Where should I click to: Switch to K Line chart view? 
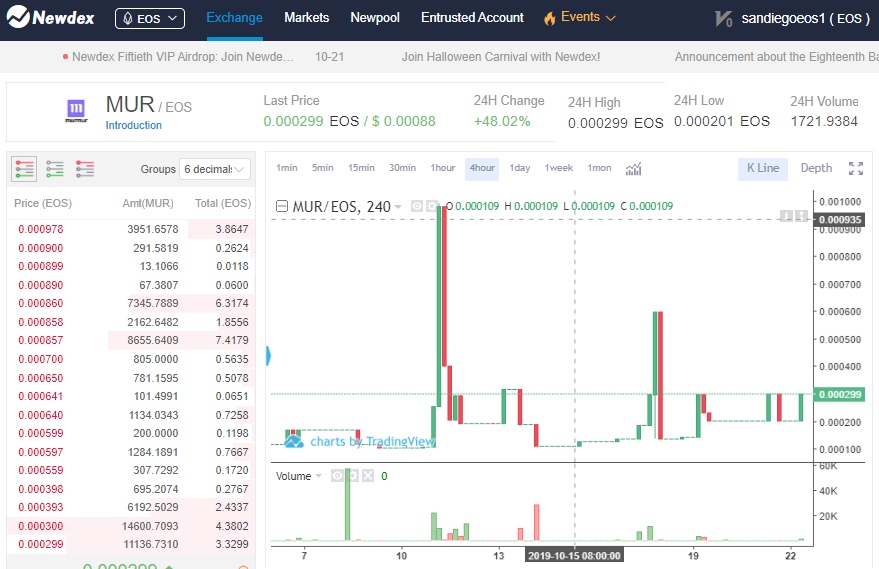763,168
